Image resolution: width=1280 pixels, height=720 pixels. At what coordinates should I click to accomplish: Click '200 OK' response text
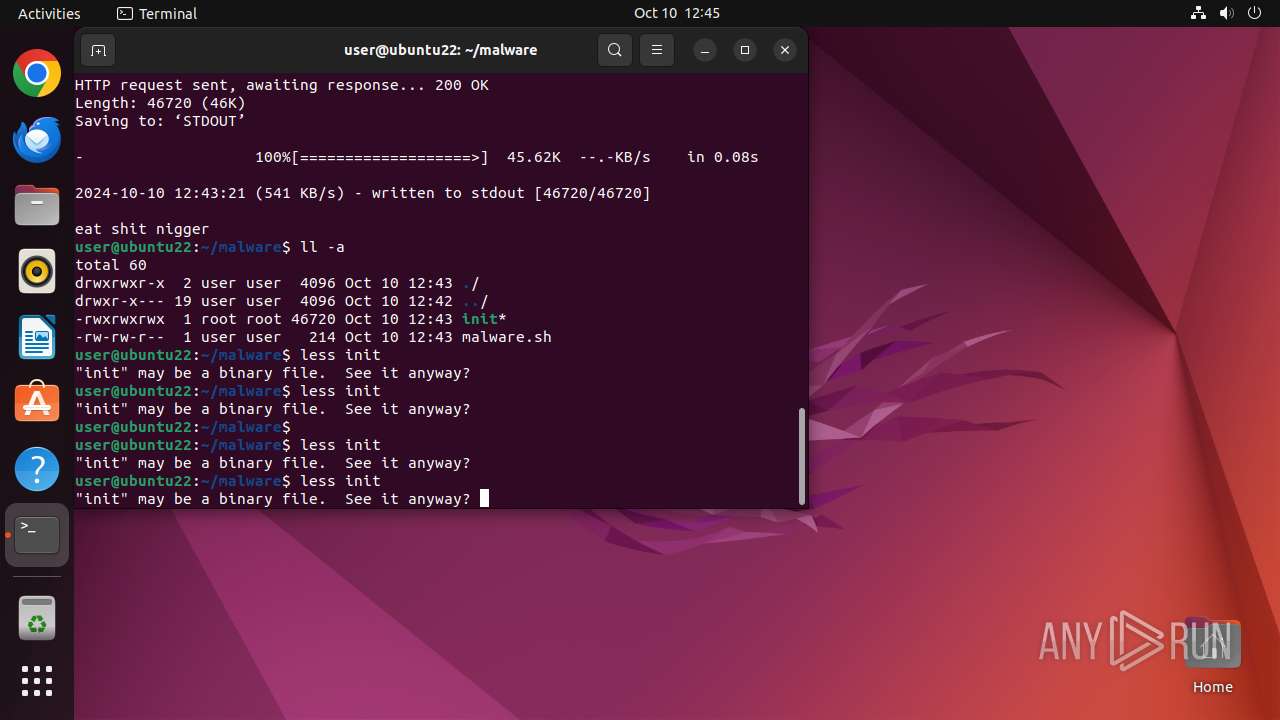462,85
